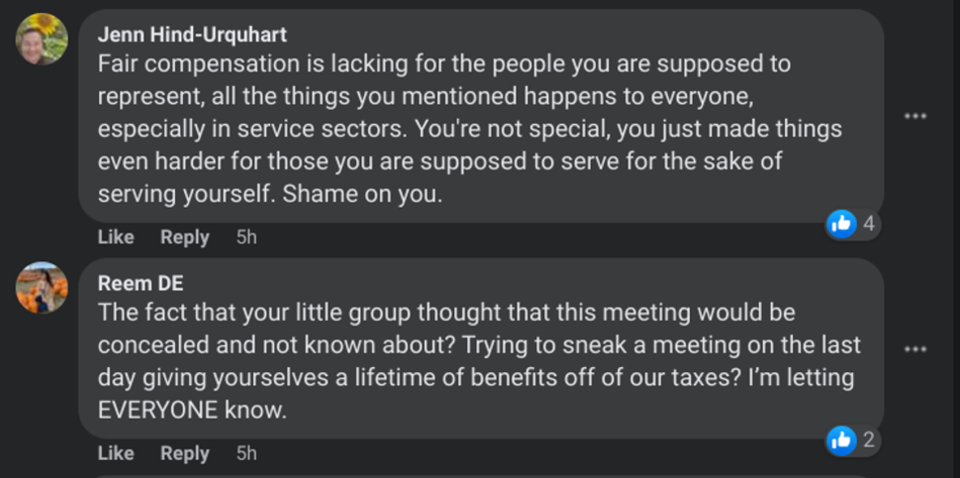
Task: Open 5h timestamp of Reem DE's comment
Action: [247, 454]
